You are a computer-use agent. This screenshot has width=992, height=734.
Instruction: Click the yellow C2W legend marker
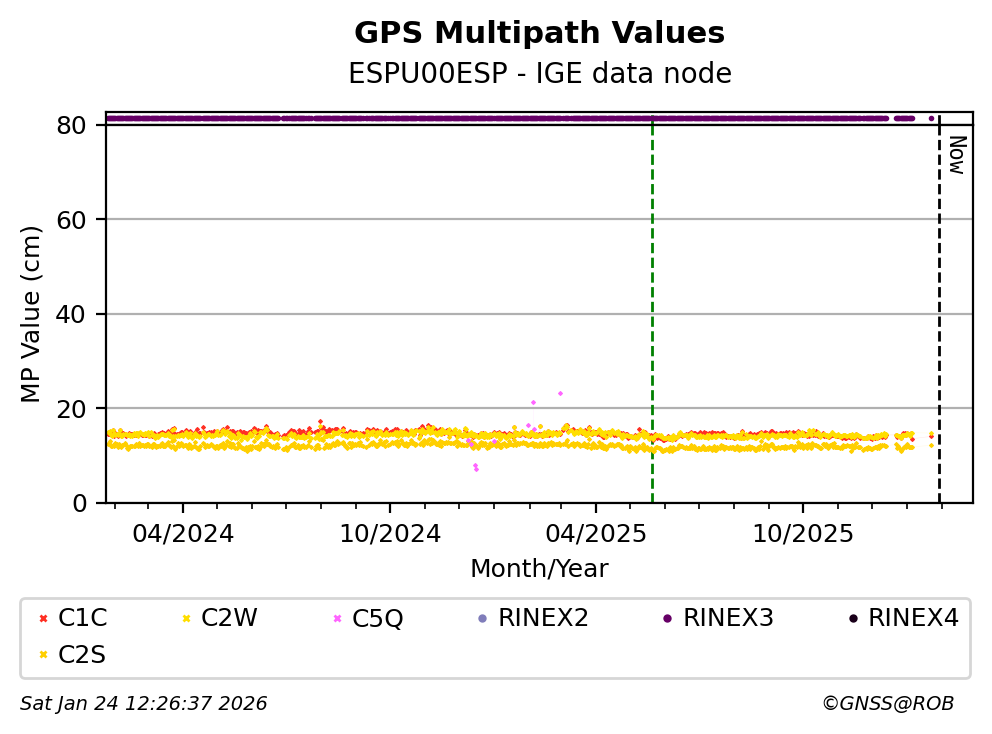point(186,619)
